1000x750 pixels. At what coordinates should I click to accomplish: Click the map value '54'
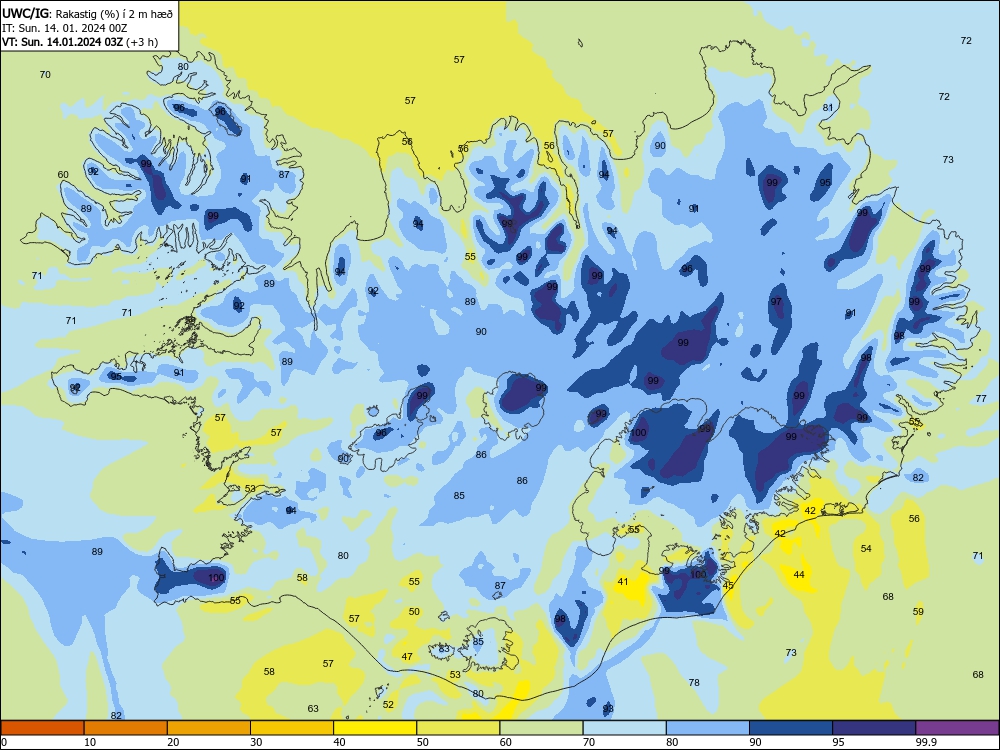(866, 548)
